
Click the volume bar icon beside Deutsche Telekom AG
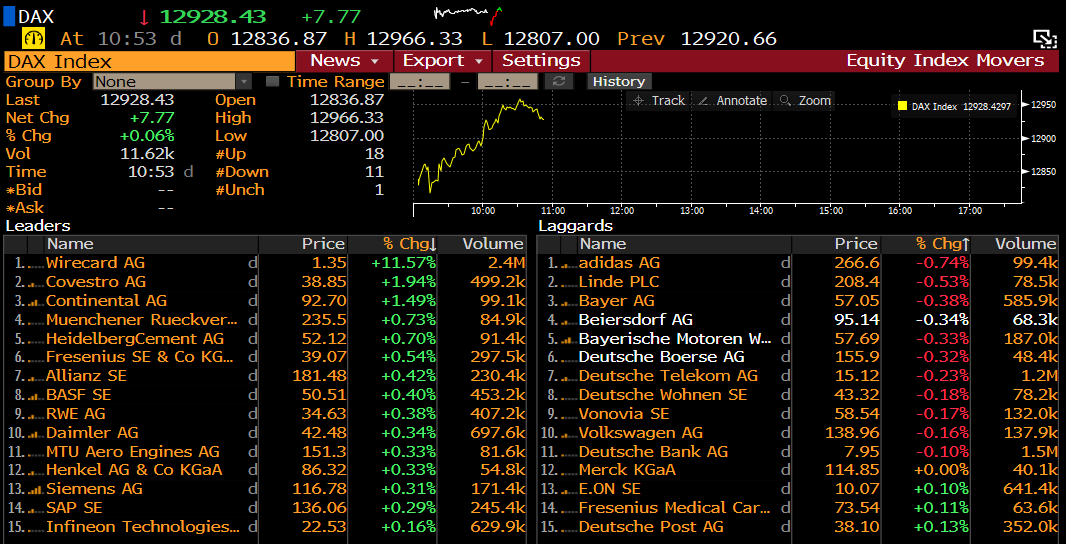568,377
